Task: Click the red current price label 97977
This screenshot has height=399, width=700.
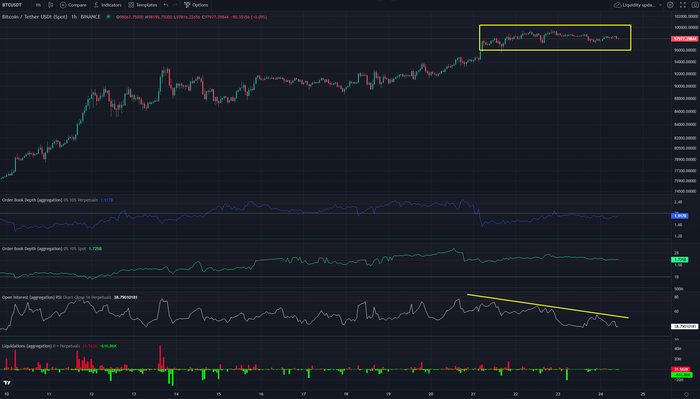Action: [x=684, y=39]
